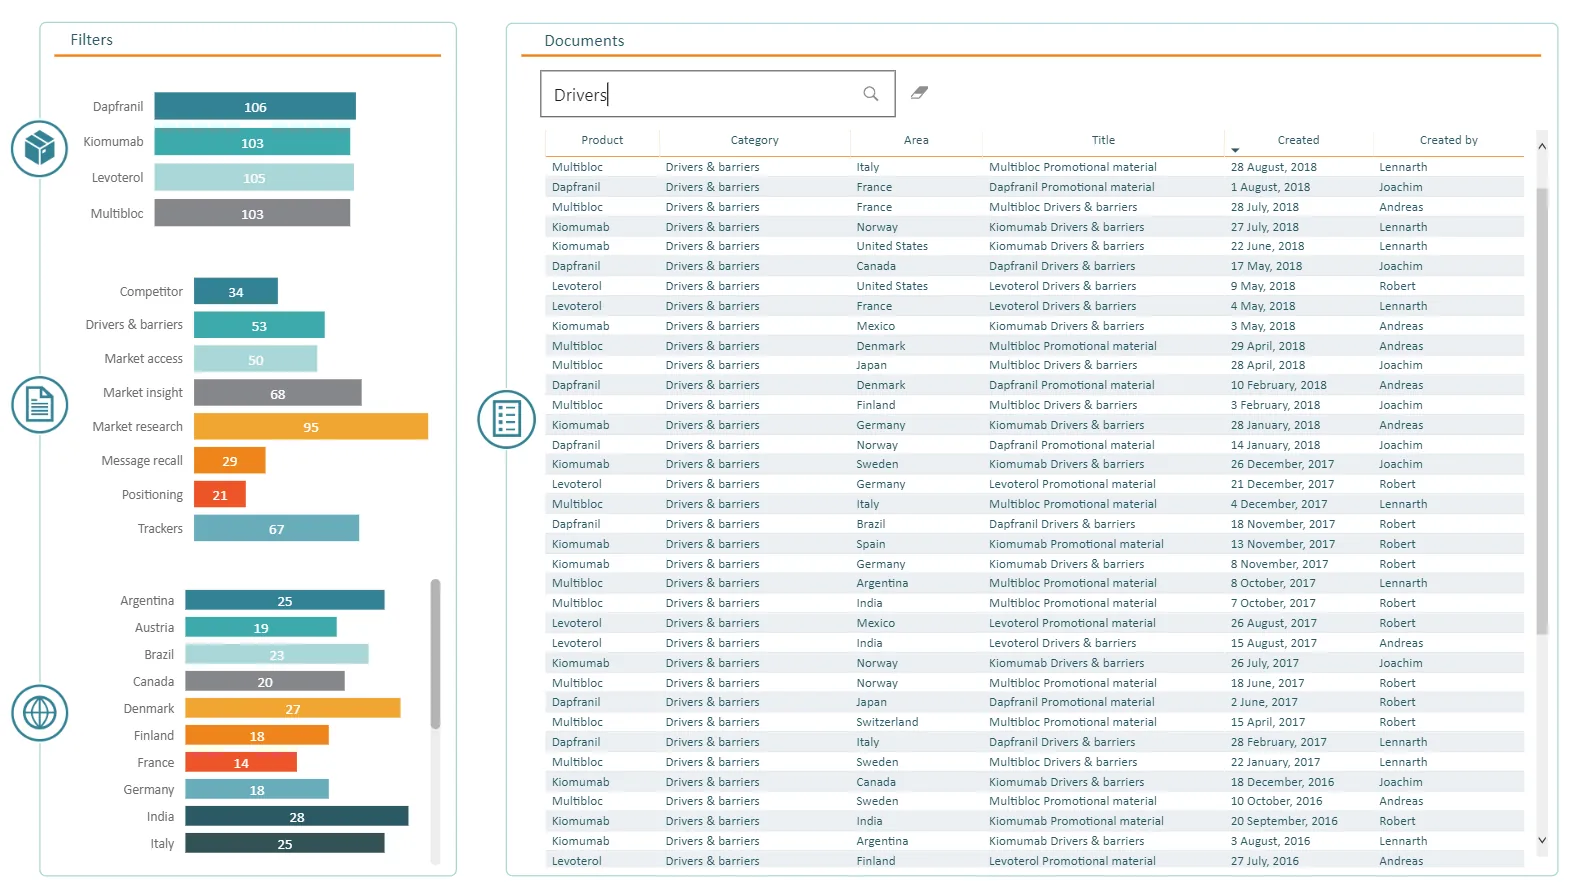The image size is (1572, 889).
Task: Click the search magnifier icon
Action: [x=871, y=94]
